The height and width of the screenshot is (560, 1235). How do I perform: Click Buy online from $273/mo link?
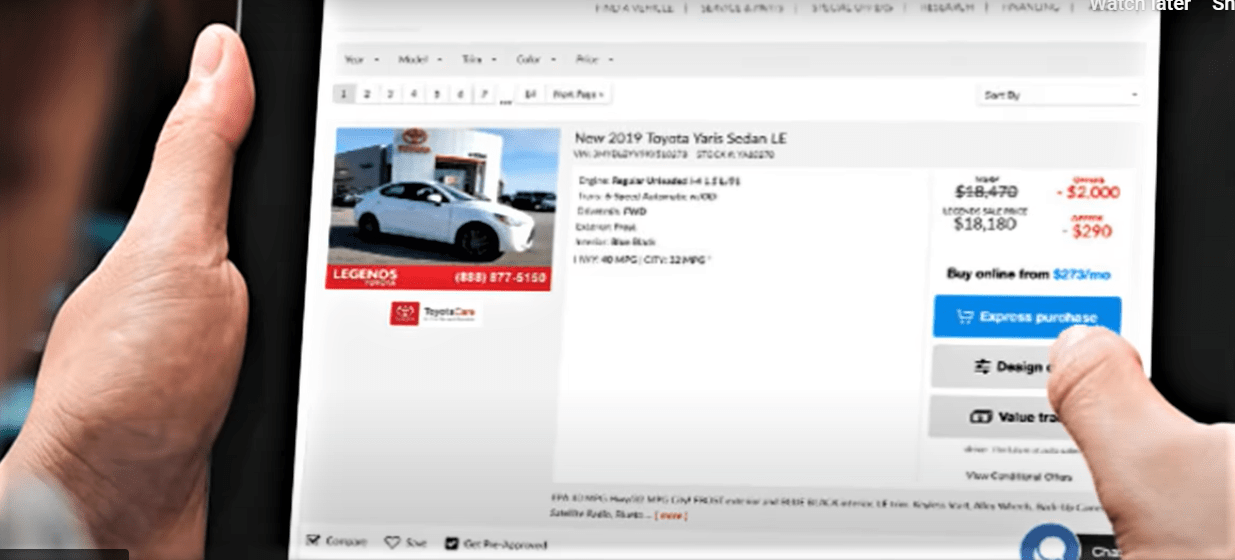coord(1029,273)
